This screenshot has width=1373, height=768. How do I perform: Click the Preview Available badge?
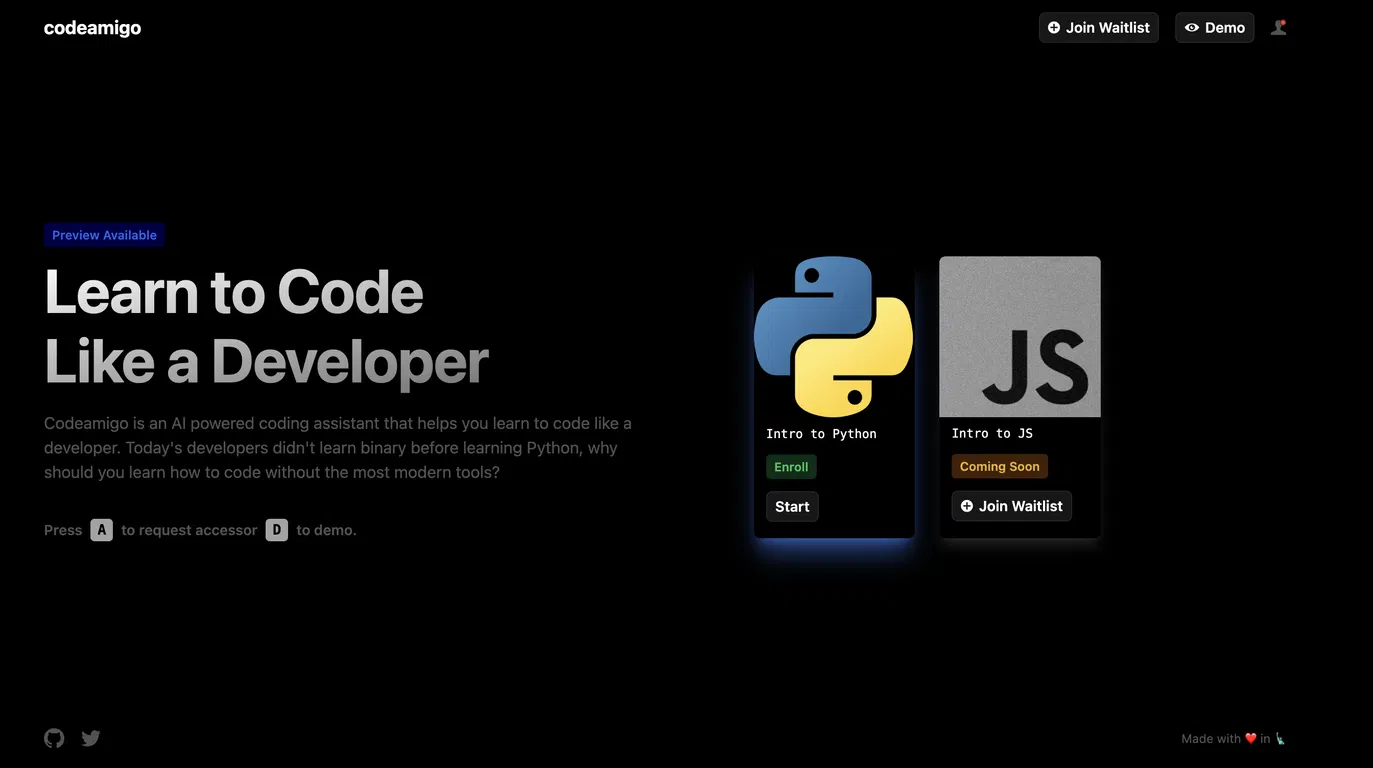coord(104,235)
